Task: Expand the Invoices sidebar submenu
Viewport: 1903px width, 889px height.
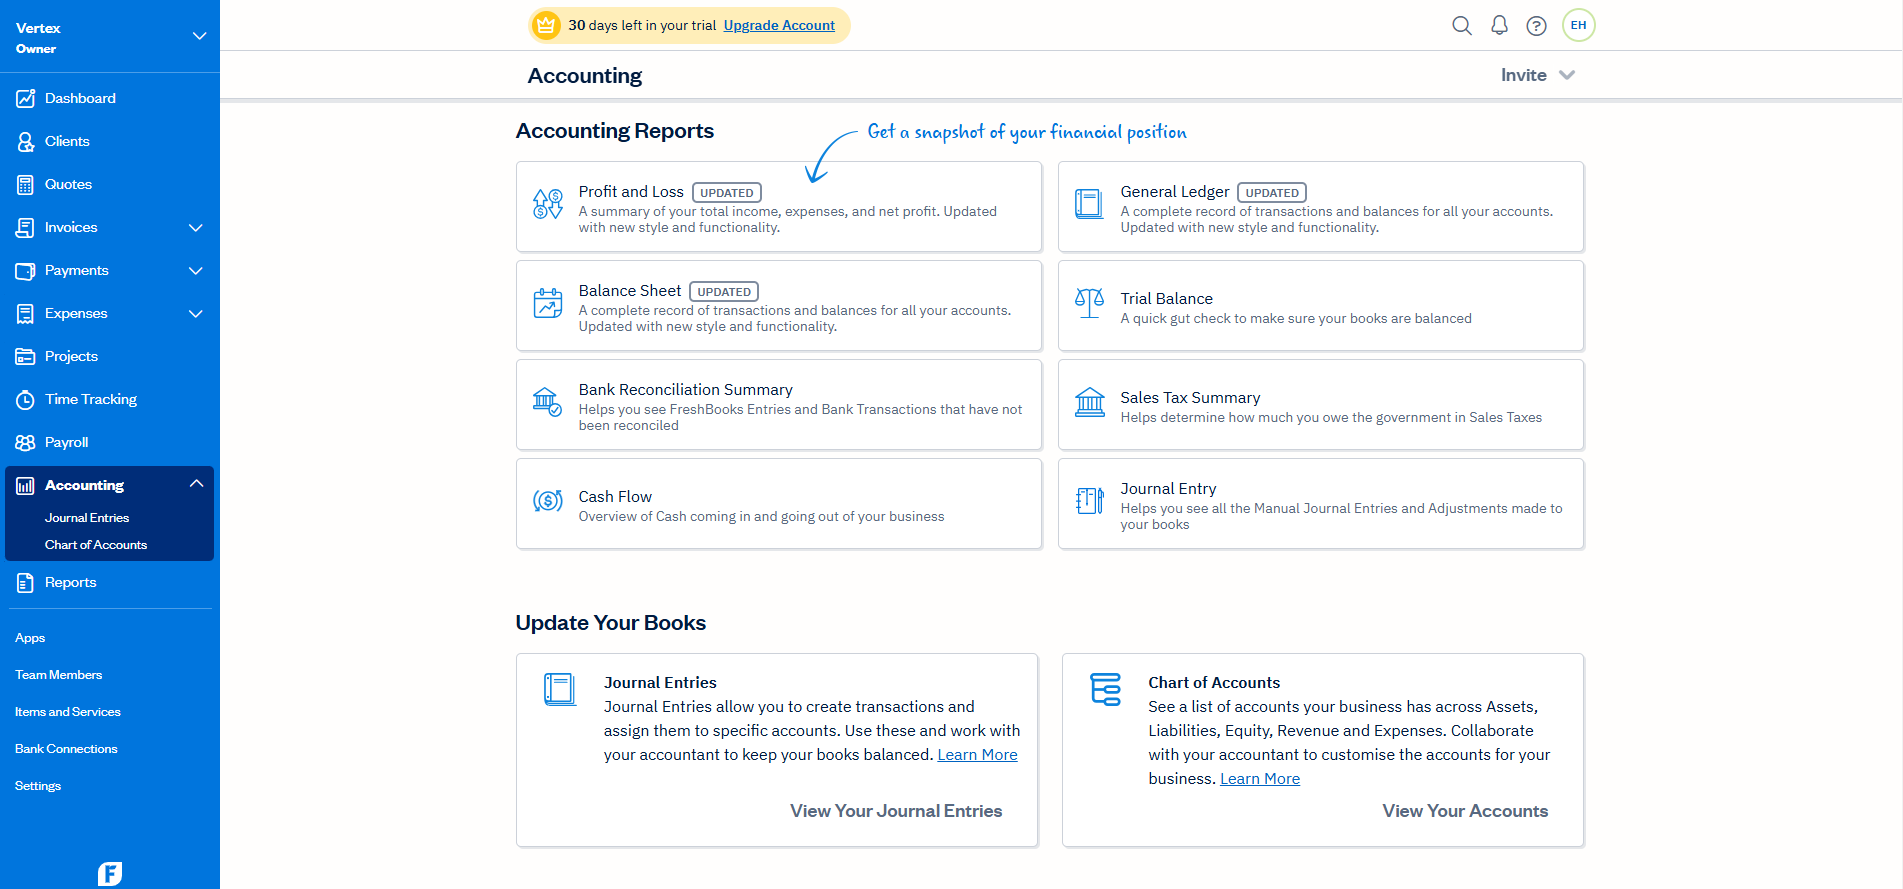Action: point(196,228)
